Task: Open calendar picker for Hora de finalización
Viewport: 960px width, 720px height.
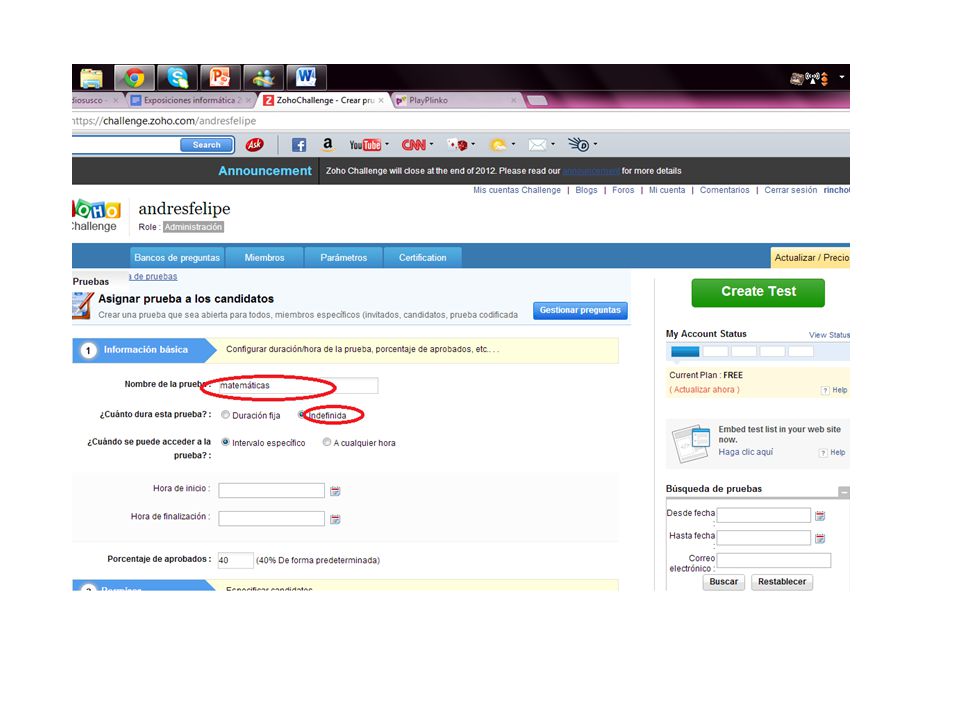Action: (335, 519)
